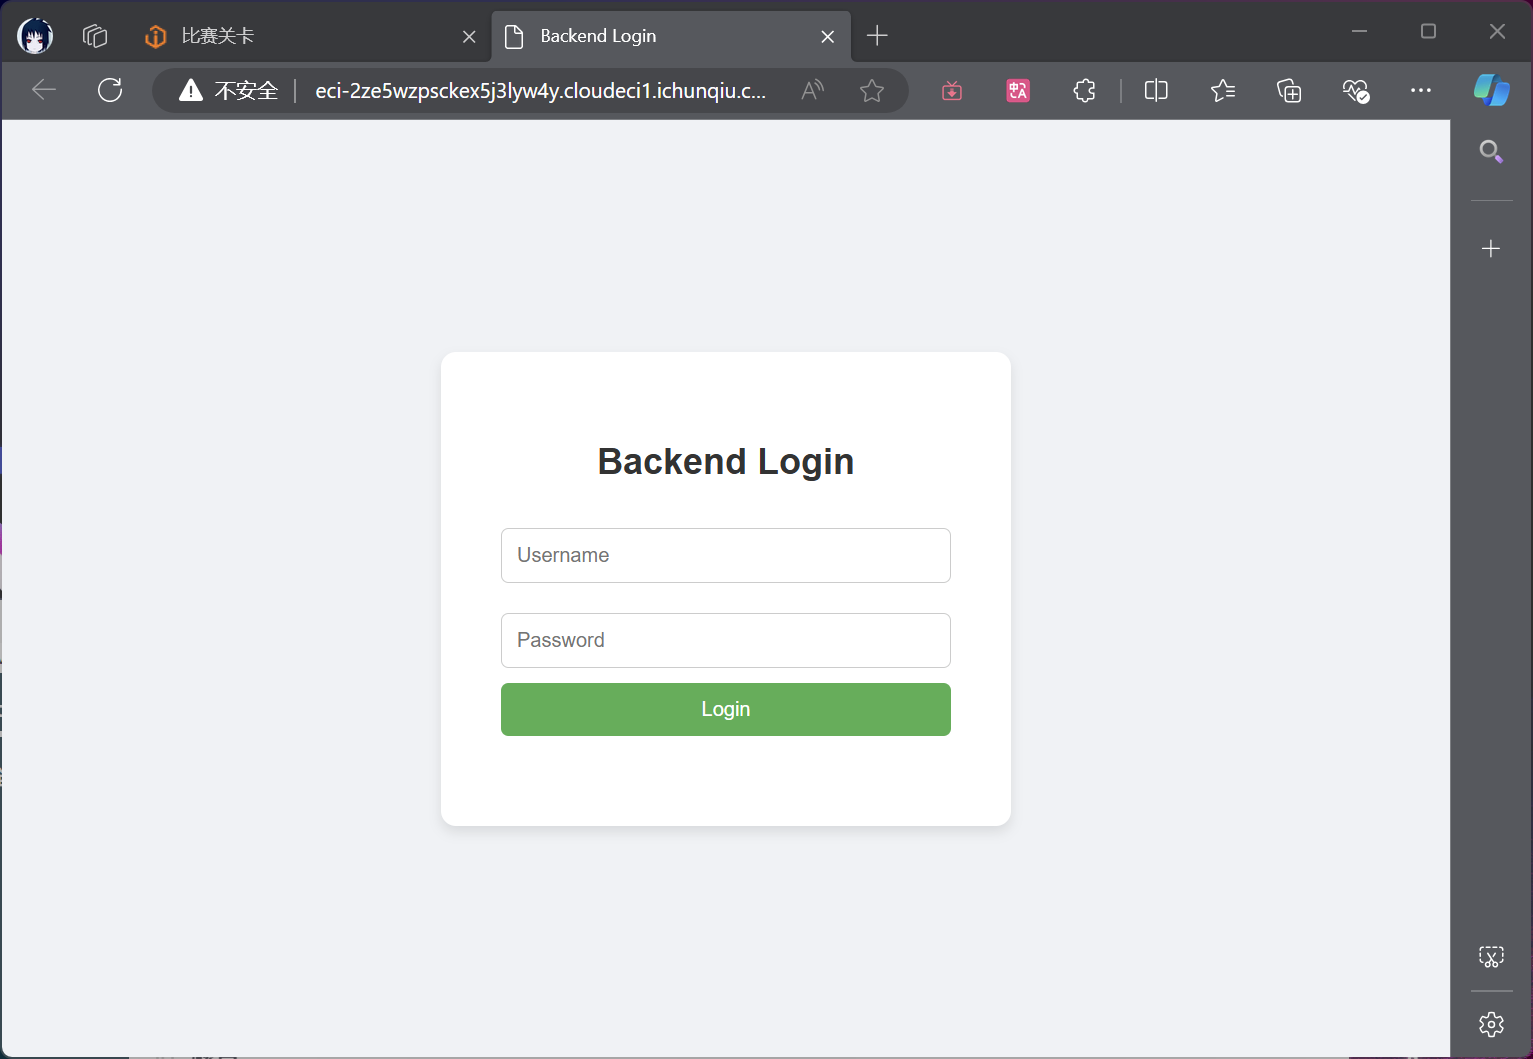
Task: Maximize the browser window
Action: pyautogui.click(x=1428, y=31)
